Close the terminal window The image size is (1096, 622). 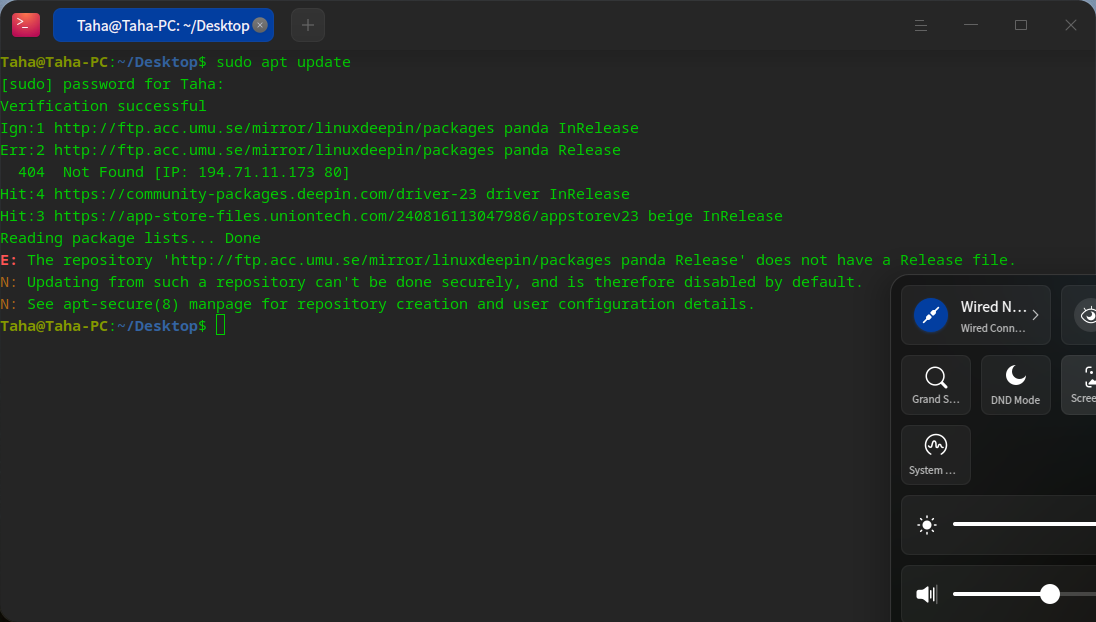pos(1071,25)
